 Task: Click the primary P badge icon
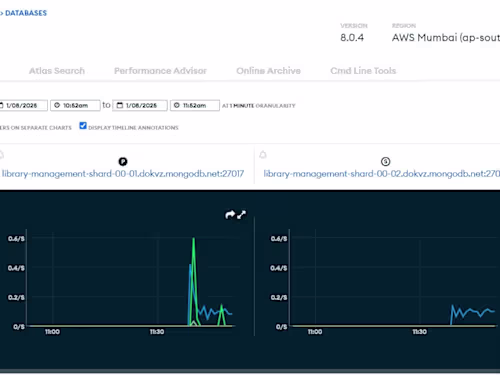pyautogui.click(x=123, y=162)
